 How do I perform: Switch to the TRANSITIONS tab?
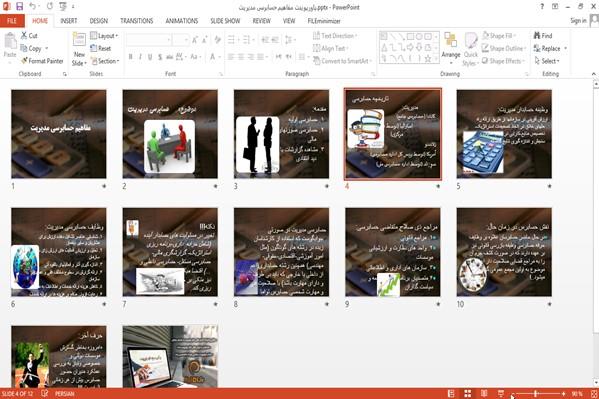(136, 21)
